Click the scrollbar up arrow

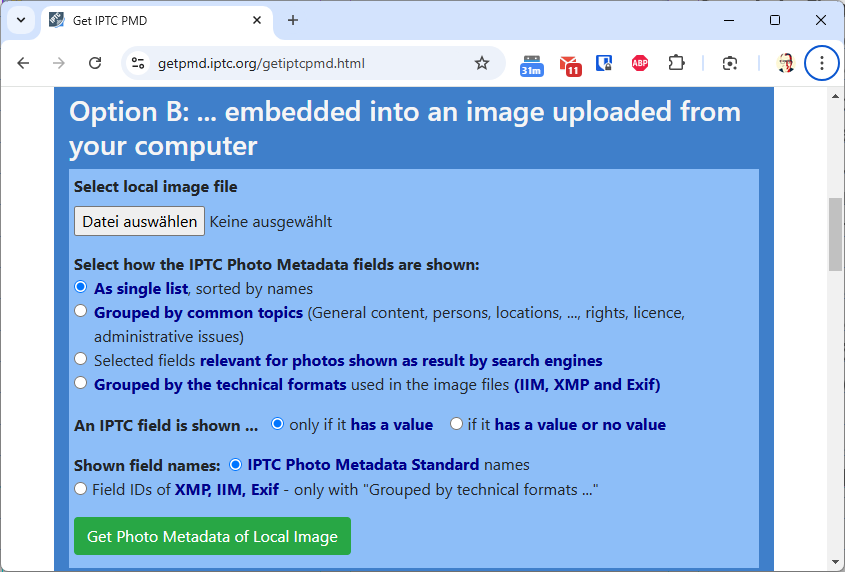coord(835,97)
